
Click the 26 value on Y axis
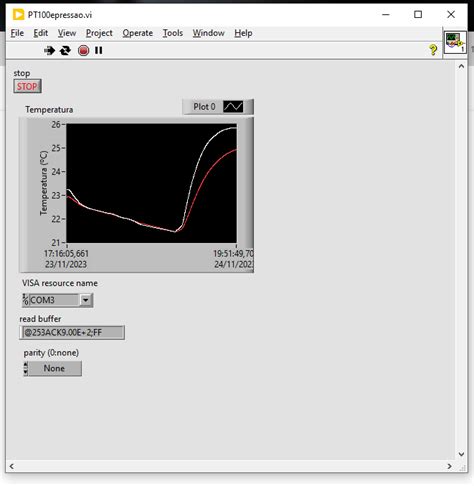coord(56,124)
